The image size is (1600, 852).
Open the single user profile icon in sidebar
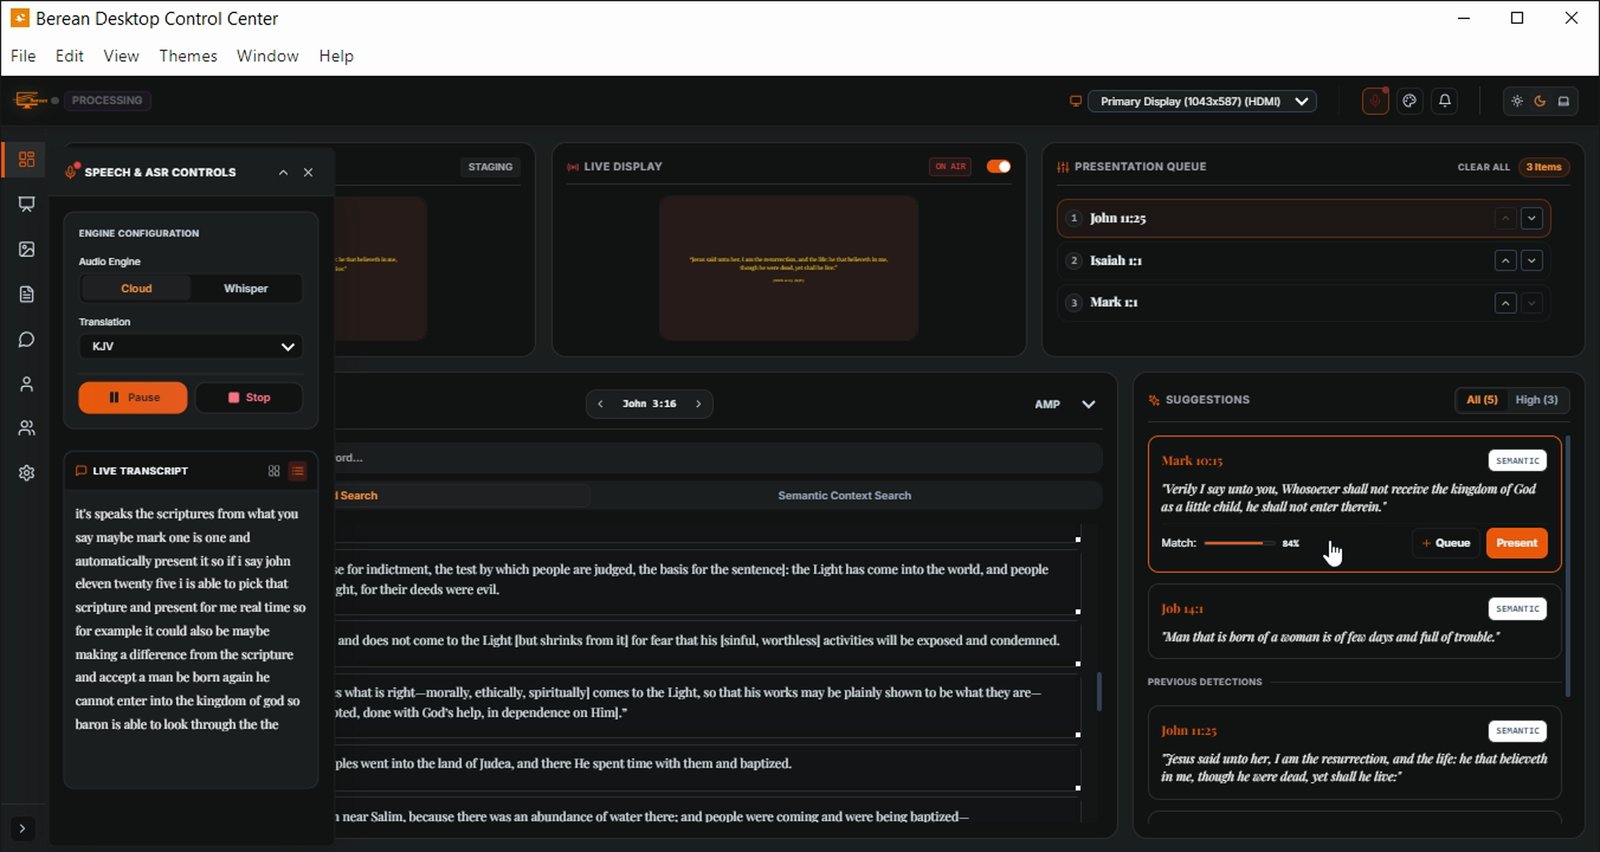(27, 384)
